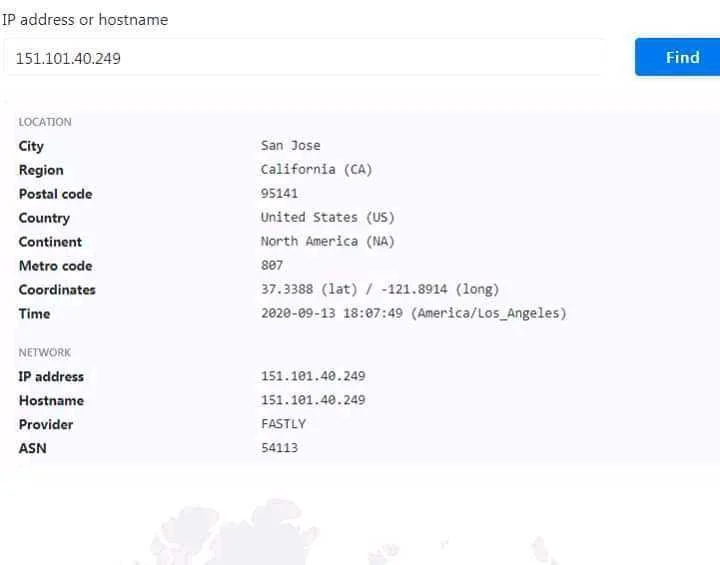Image resolution: width=720 pixels, height=565 pixels.
Task: Select the IP address row value 151.101.40.249
Action: pos(313,376)
